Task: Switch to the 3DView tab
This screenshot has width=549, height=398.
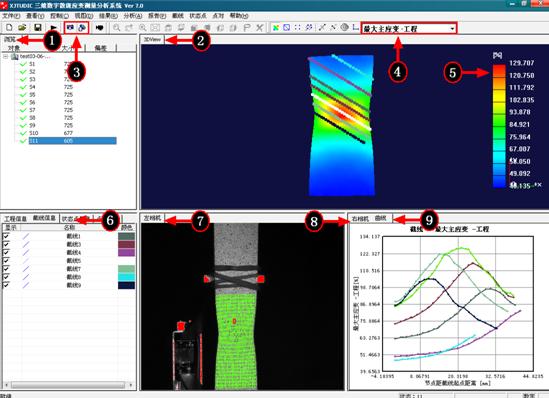Action: tap(153, 40)
